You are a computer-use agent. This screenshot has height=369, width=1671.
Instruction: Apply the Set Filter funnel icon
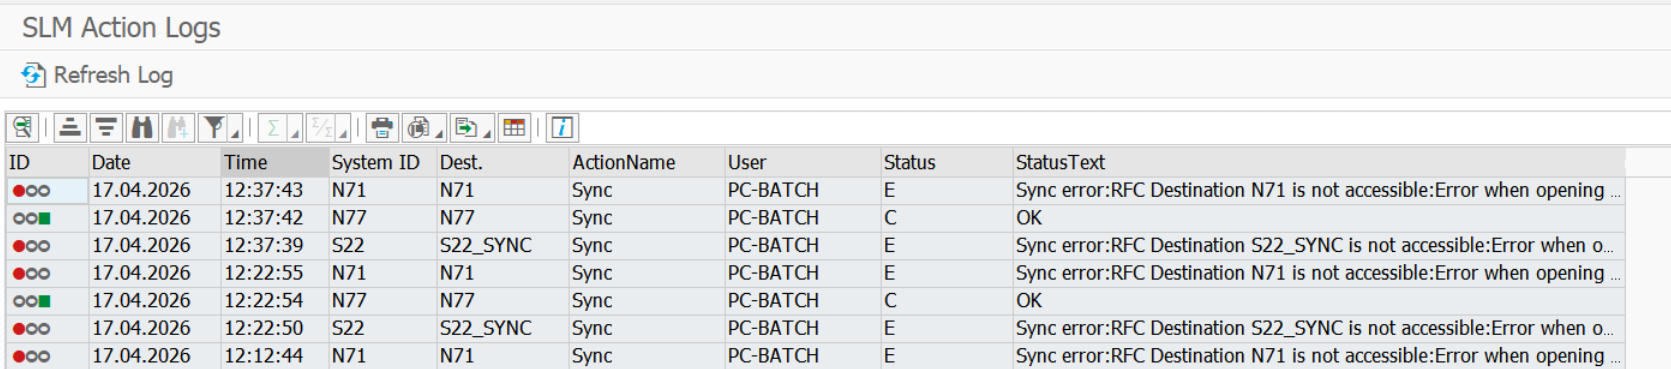click(214, 128)
